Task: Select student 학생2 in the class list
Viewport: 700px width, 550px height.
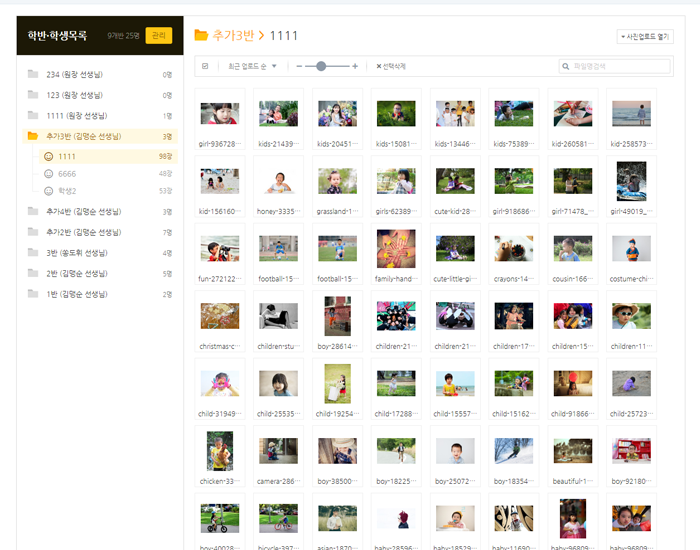Action: [67, 190]
